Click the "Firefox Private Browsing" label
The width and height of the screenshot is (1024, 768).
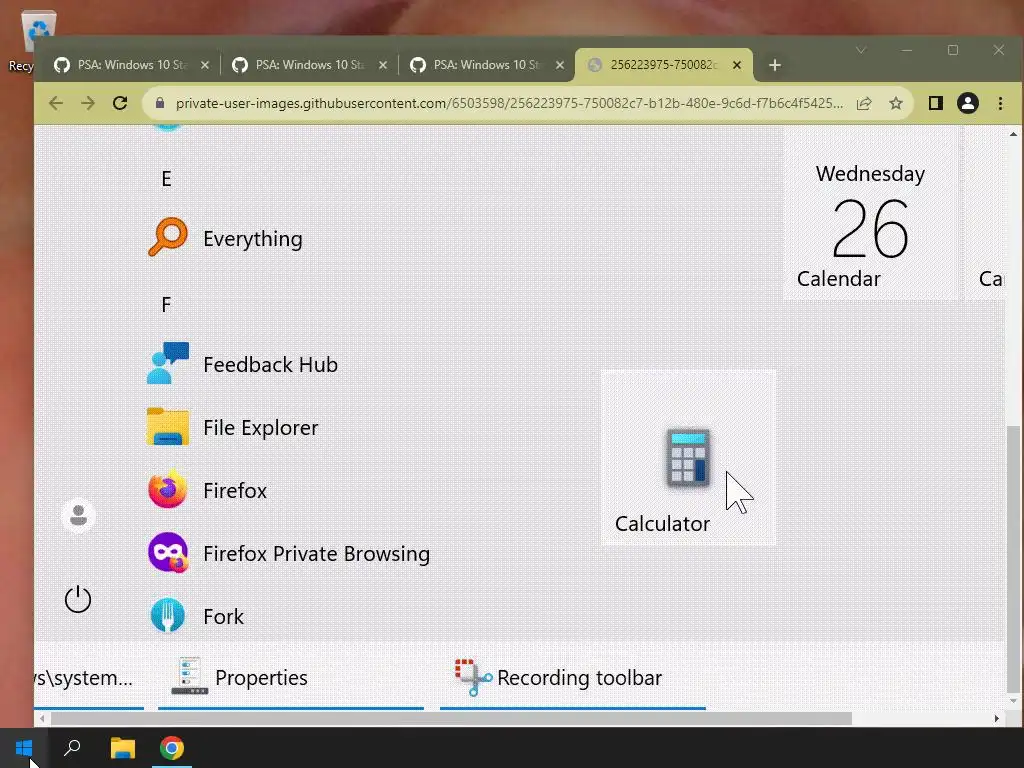pyautogui.click(x=317, y=554)
